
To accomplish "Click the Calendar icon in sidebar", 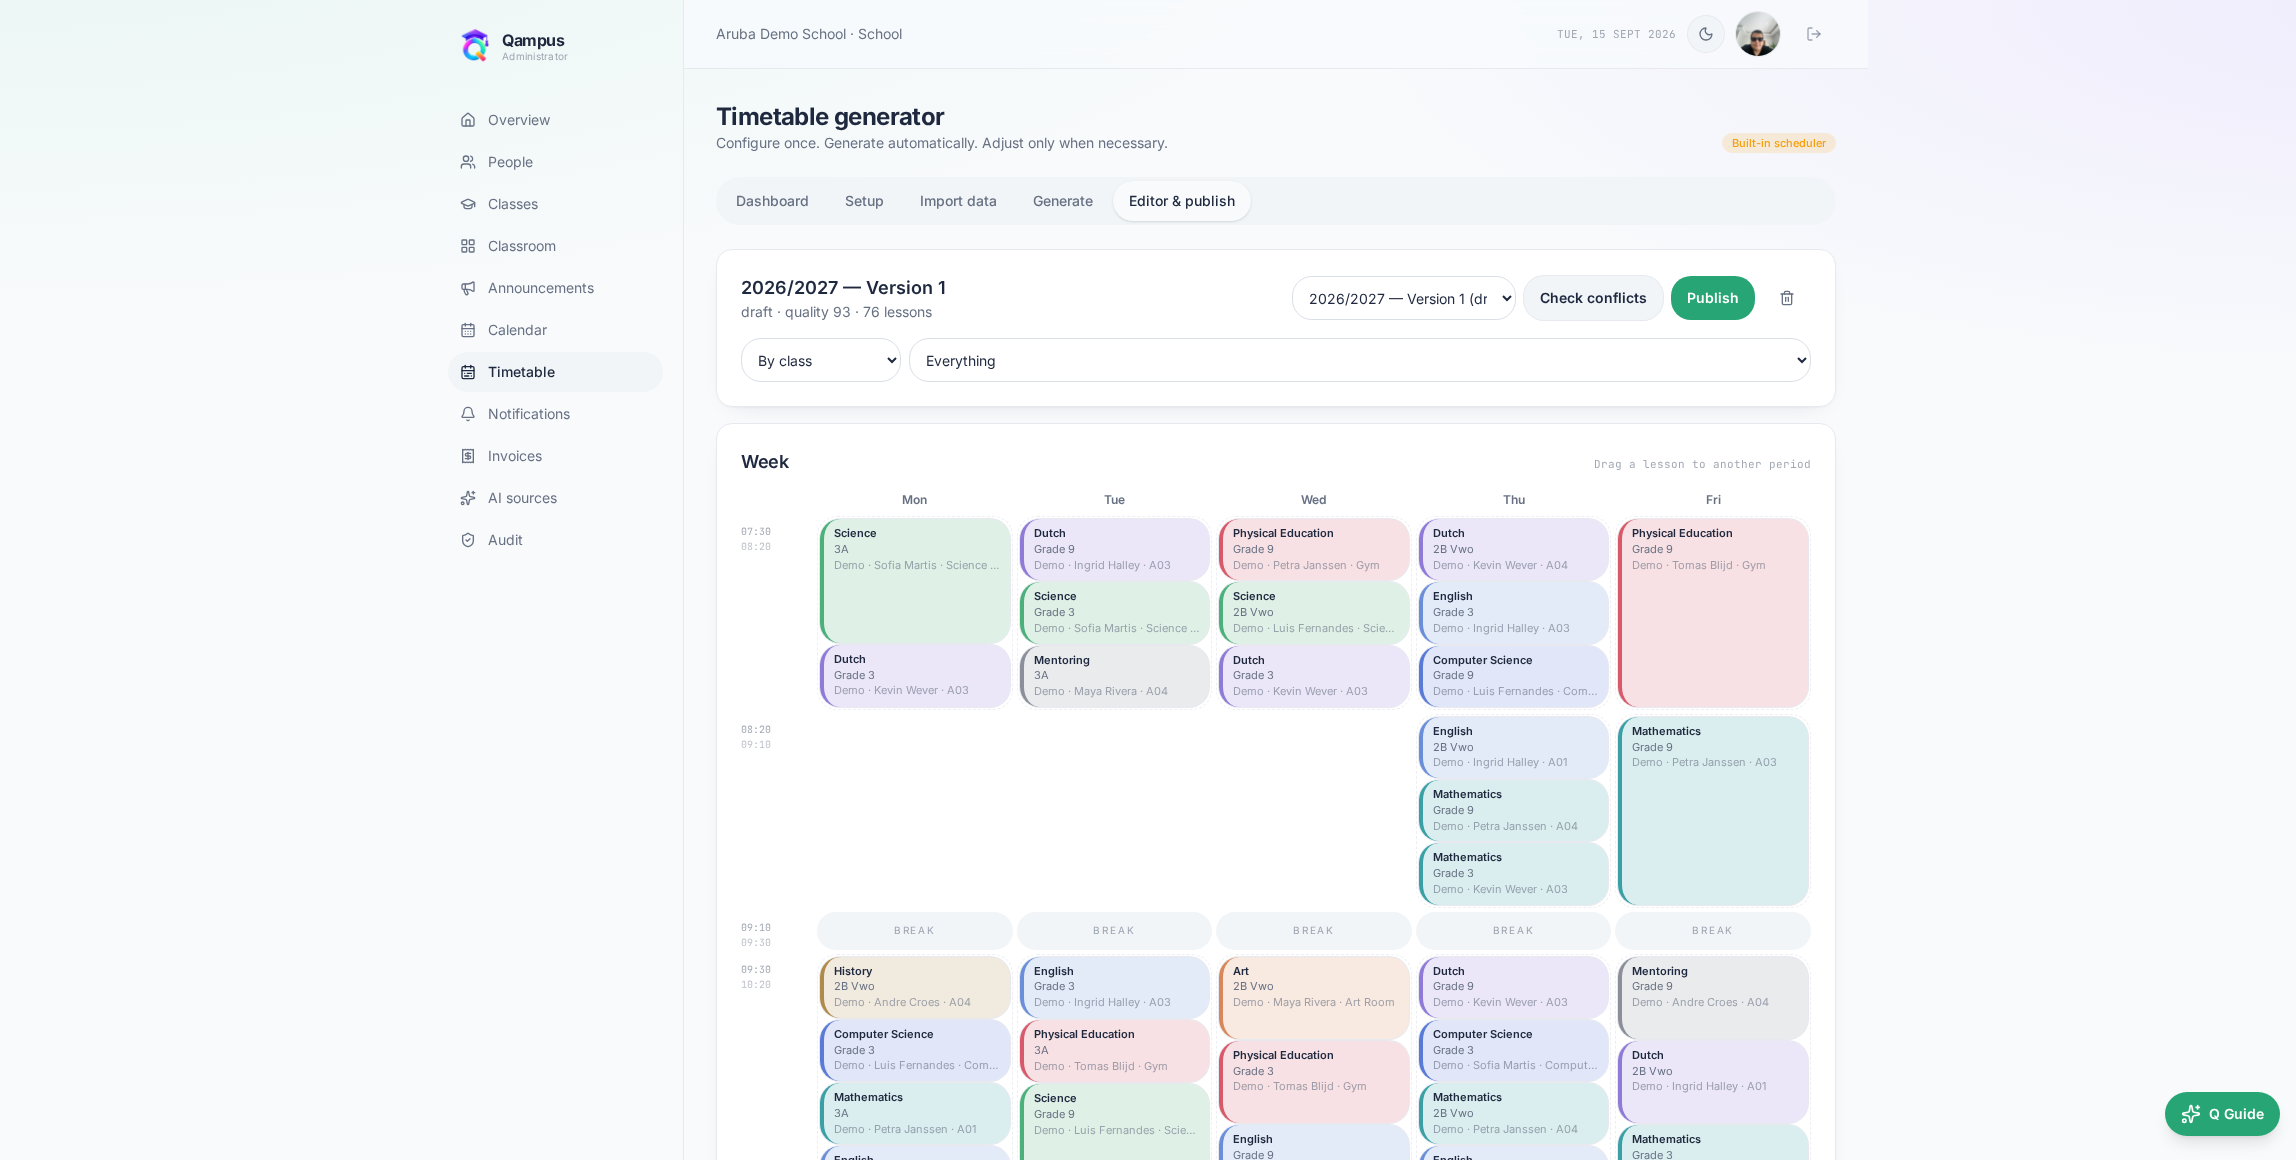I will point(468,330).
